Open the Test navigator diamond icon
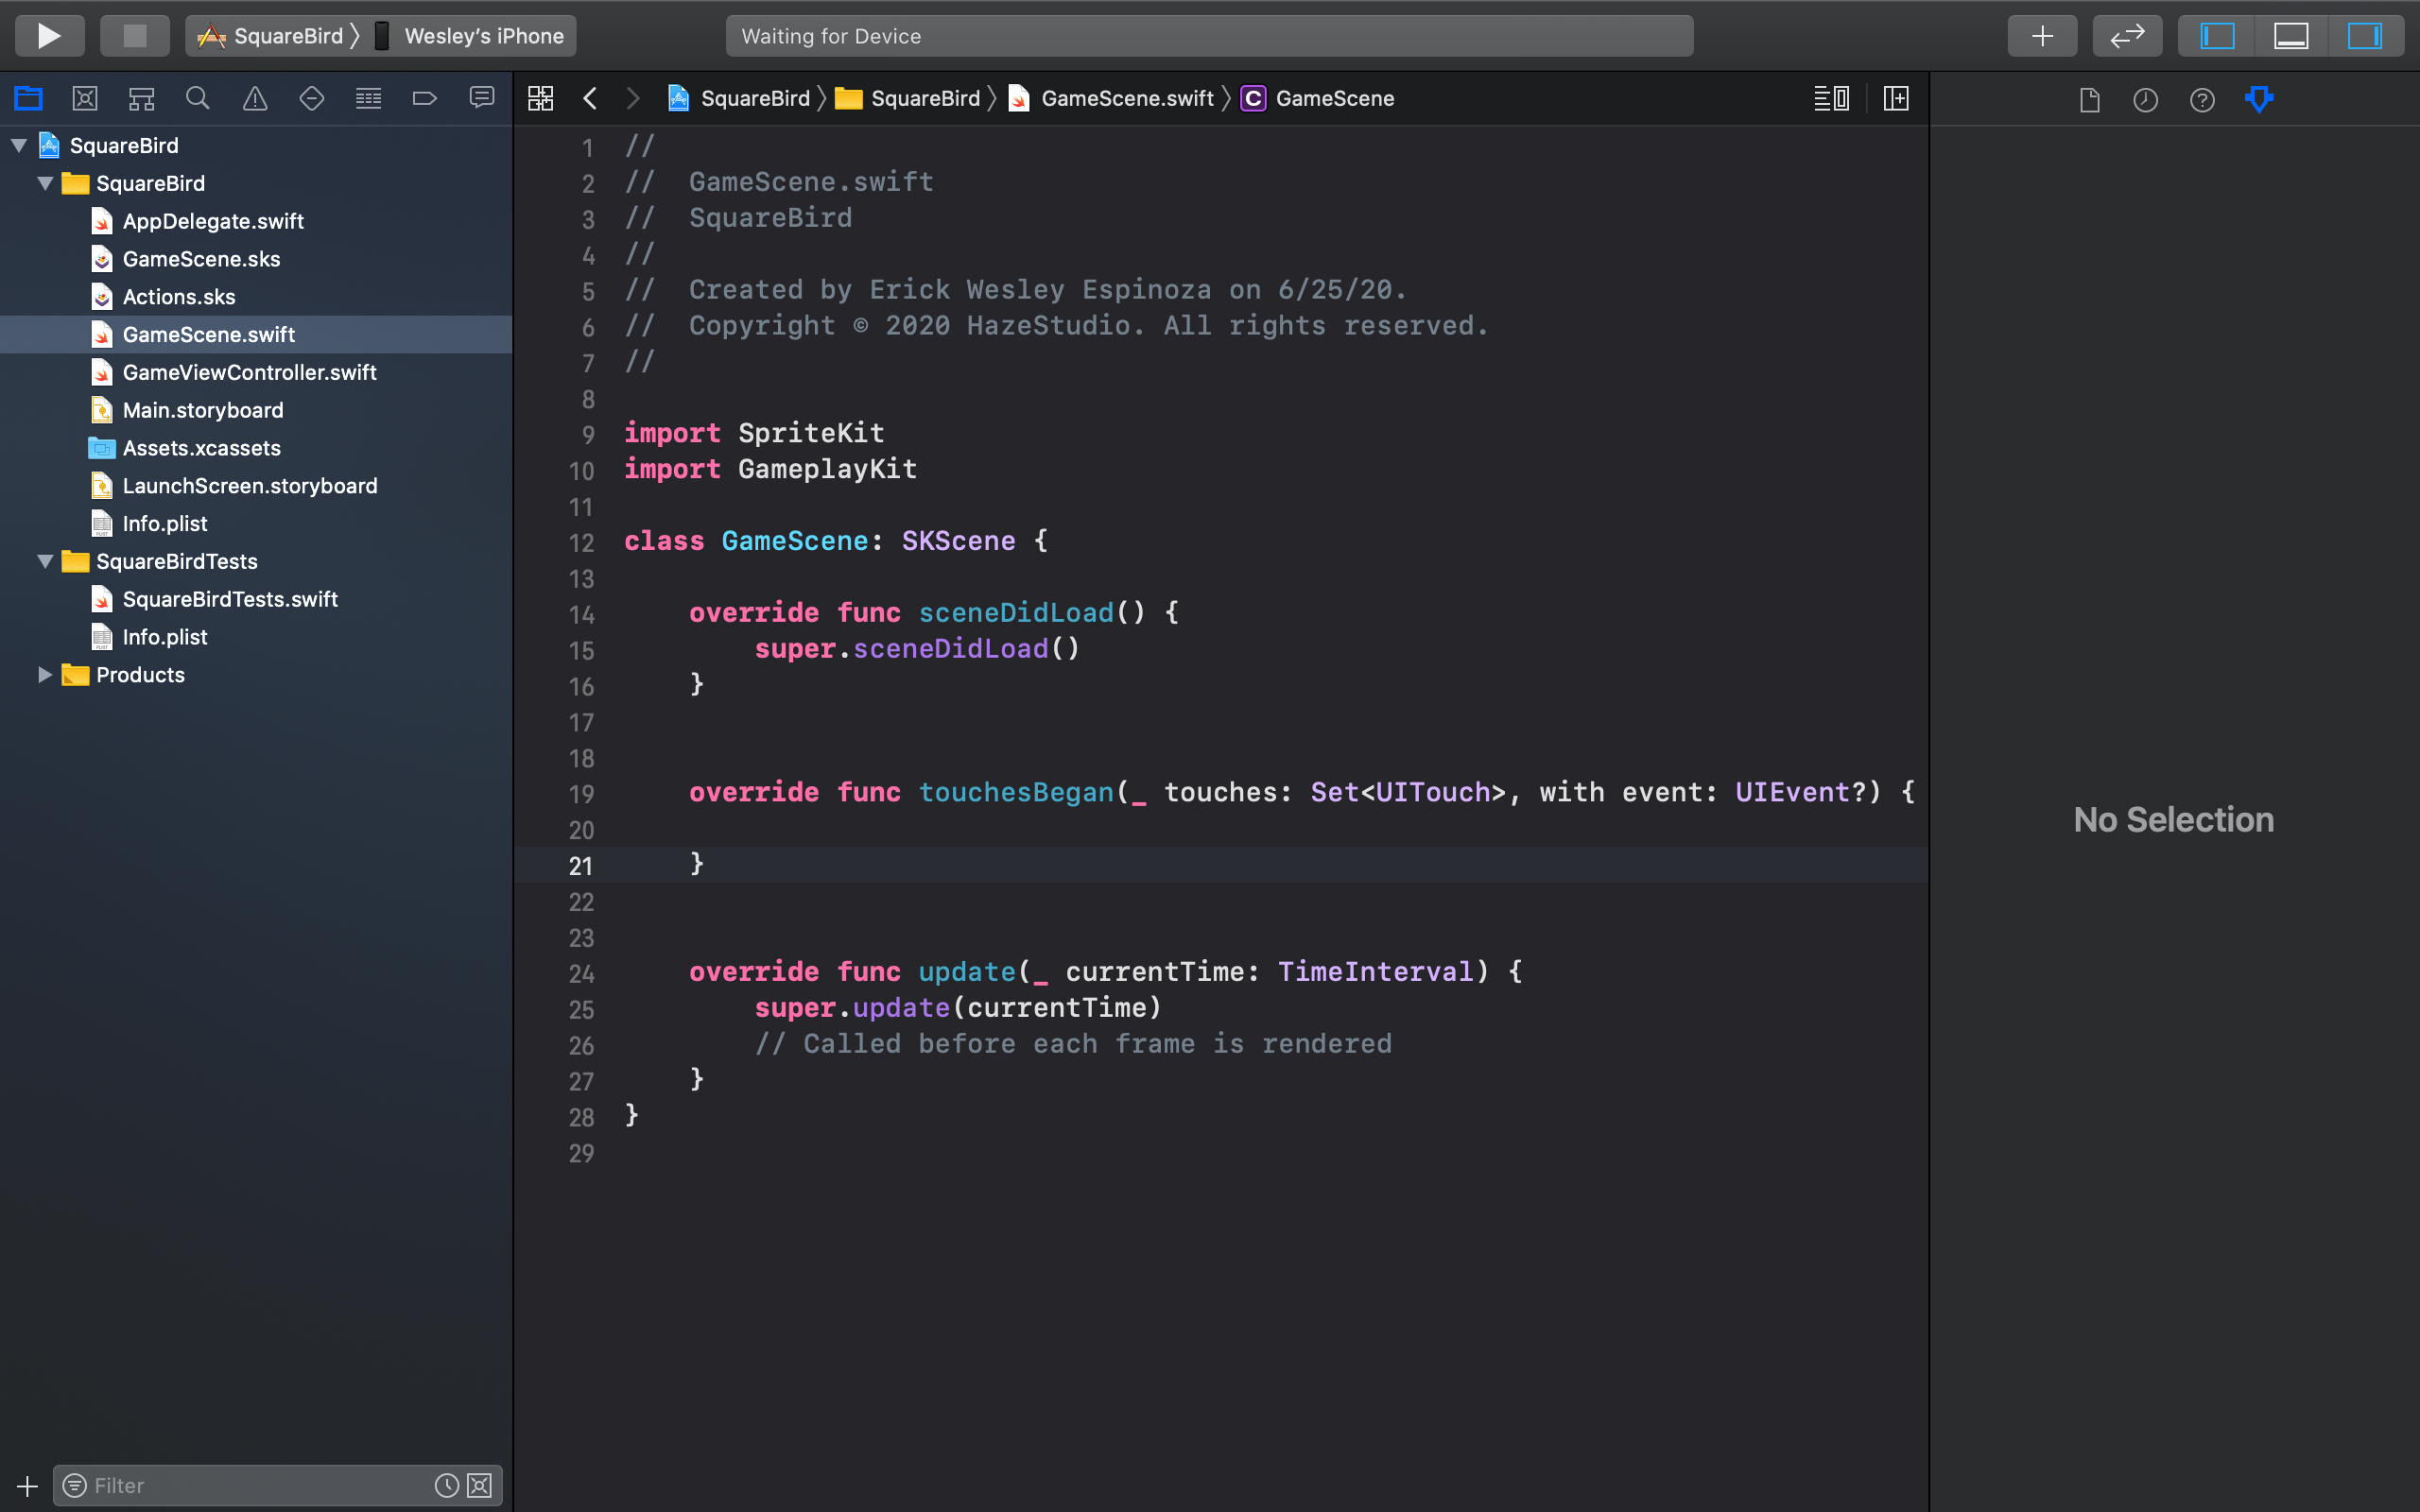Screen dimensions: 2420x1512 point(312,98)
